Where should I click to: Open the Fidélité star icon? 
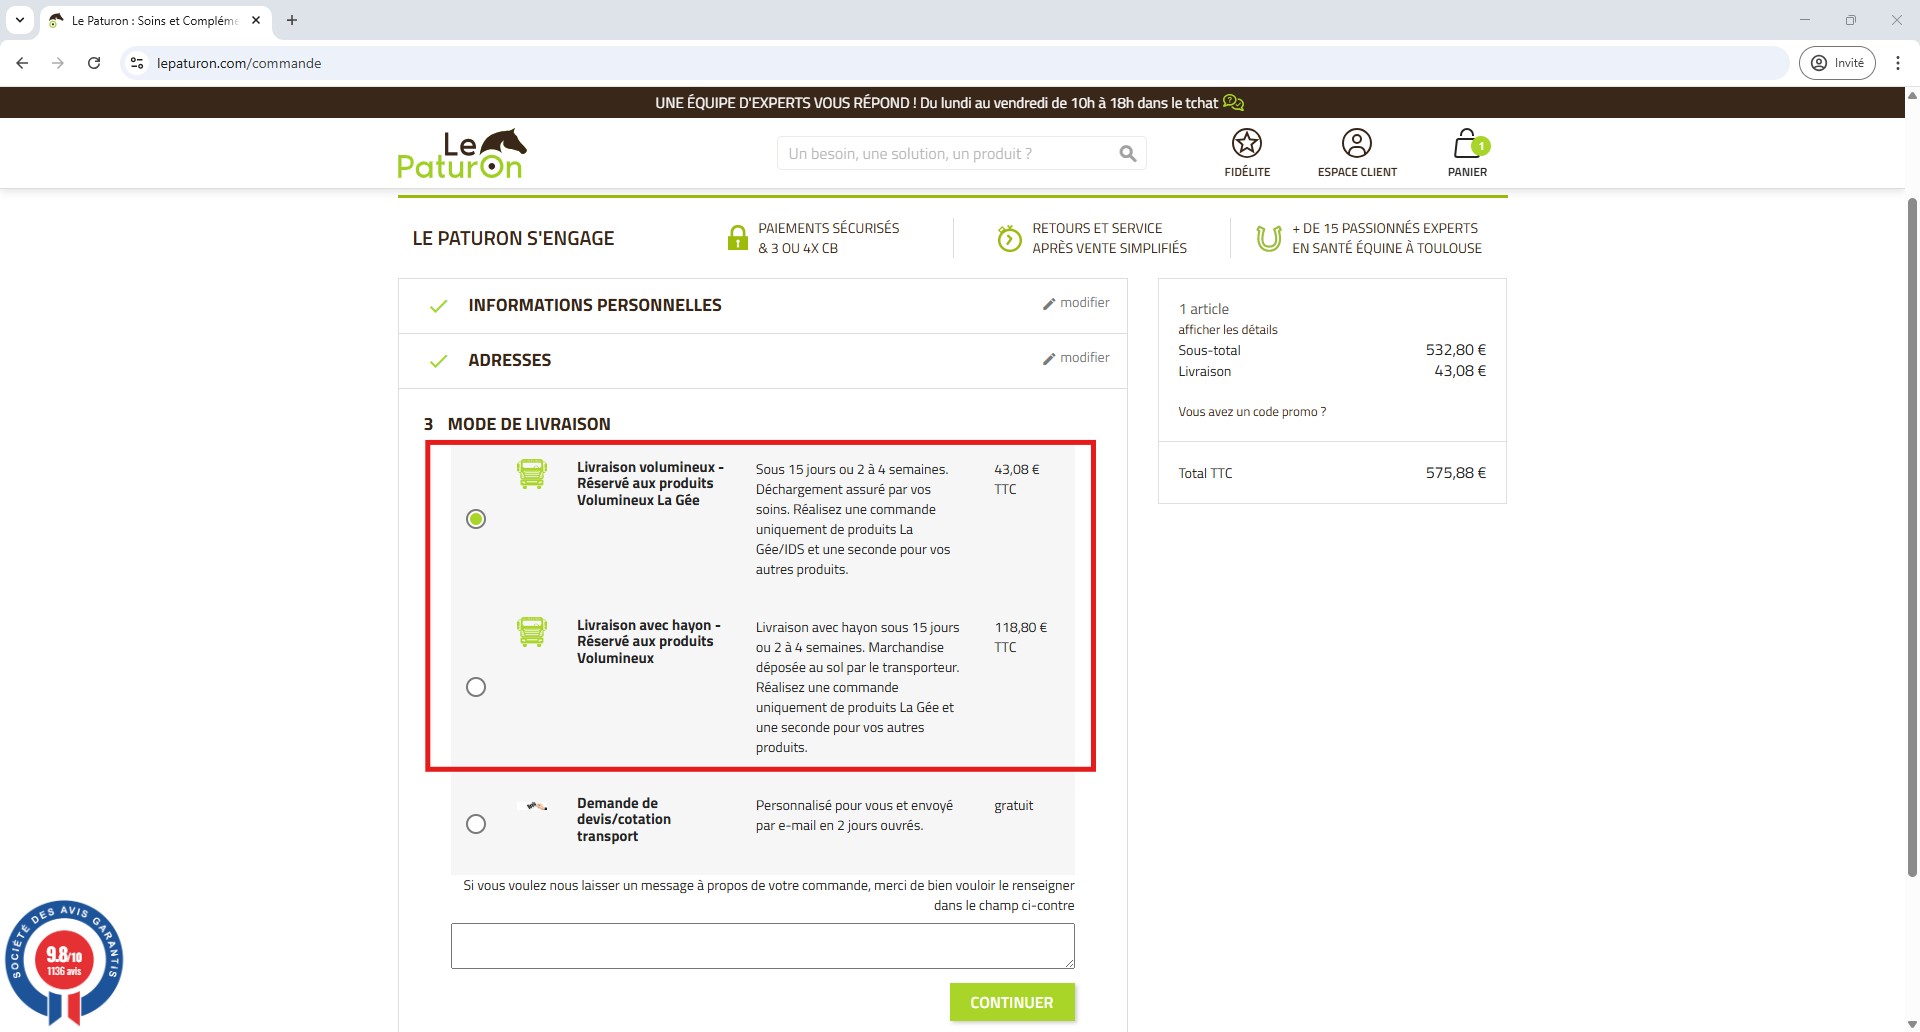click(x=1246, y=144)
